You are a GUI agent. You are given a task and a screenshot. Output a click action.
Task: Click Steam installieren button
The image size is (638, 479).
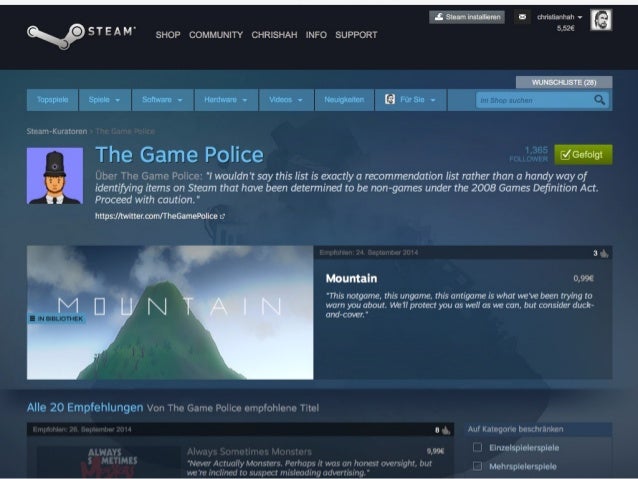467,17
